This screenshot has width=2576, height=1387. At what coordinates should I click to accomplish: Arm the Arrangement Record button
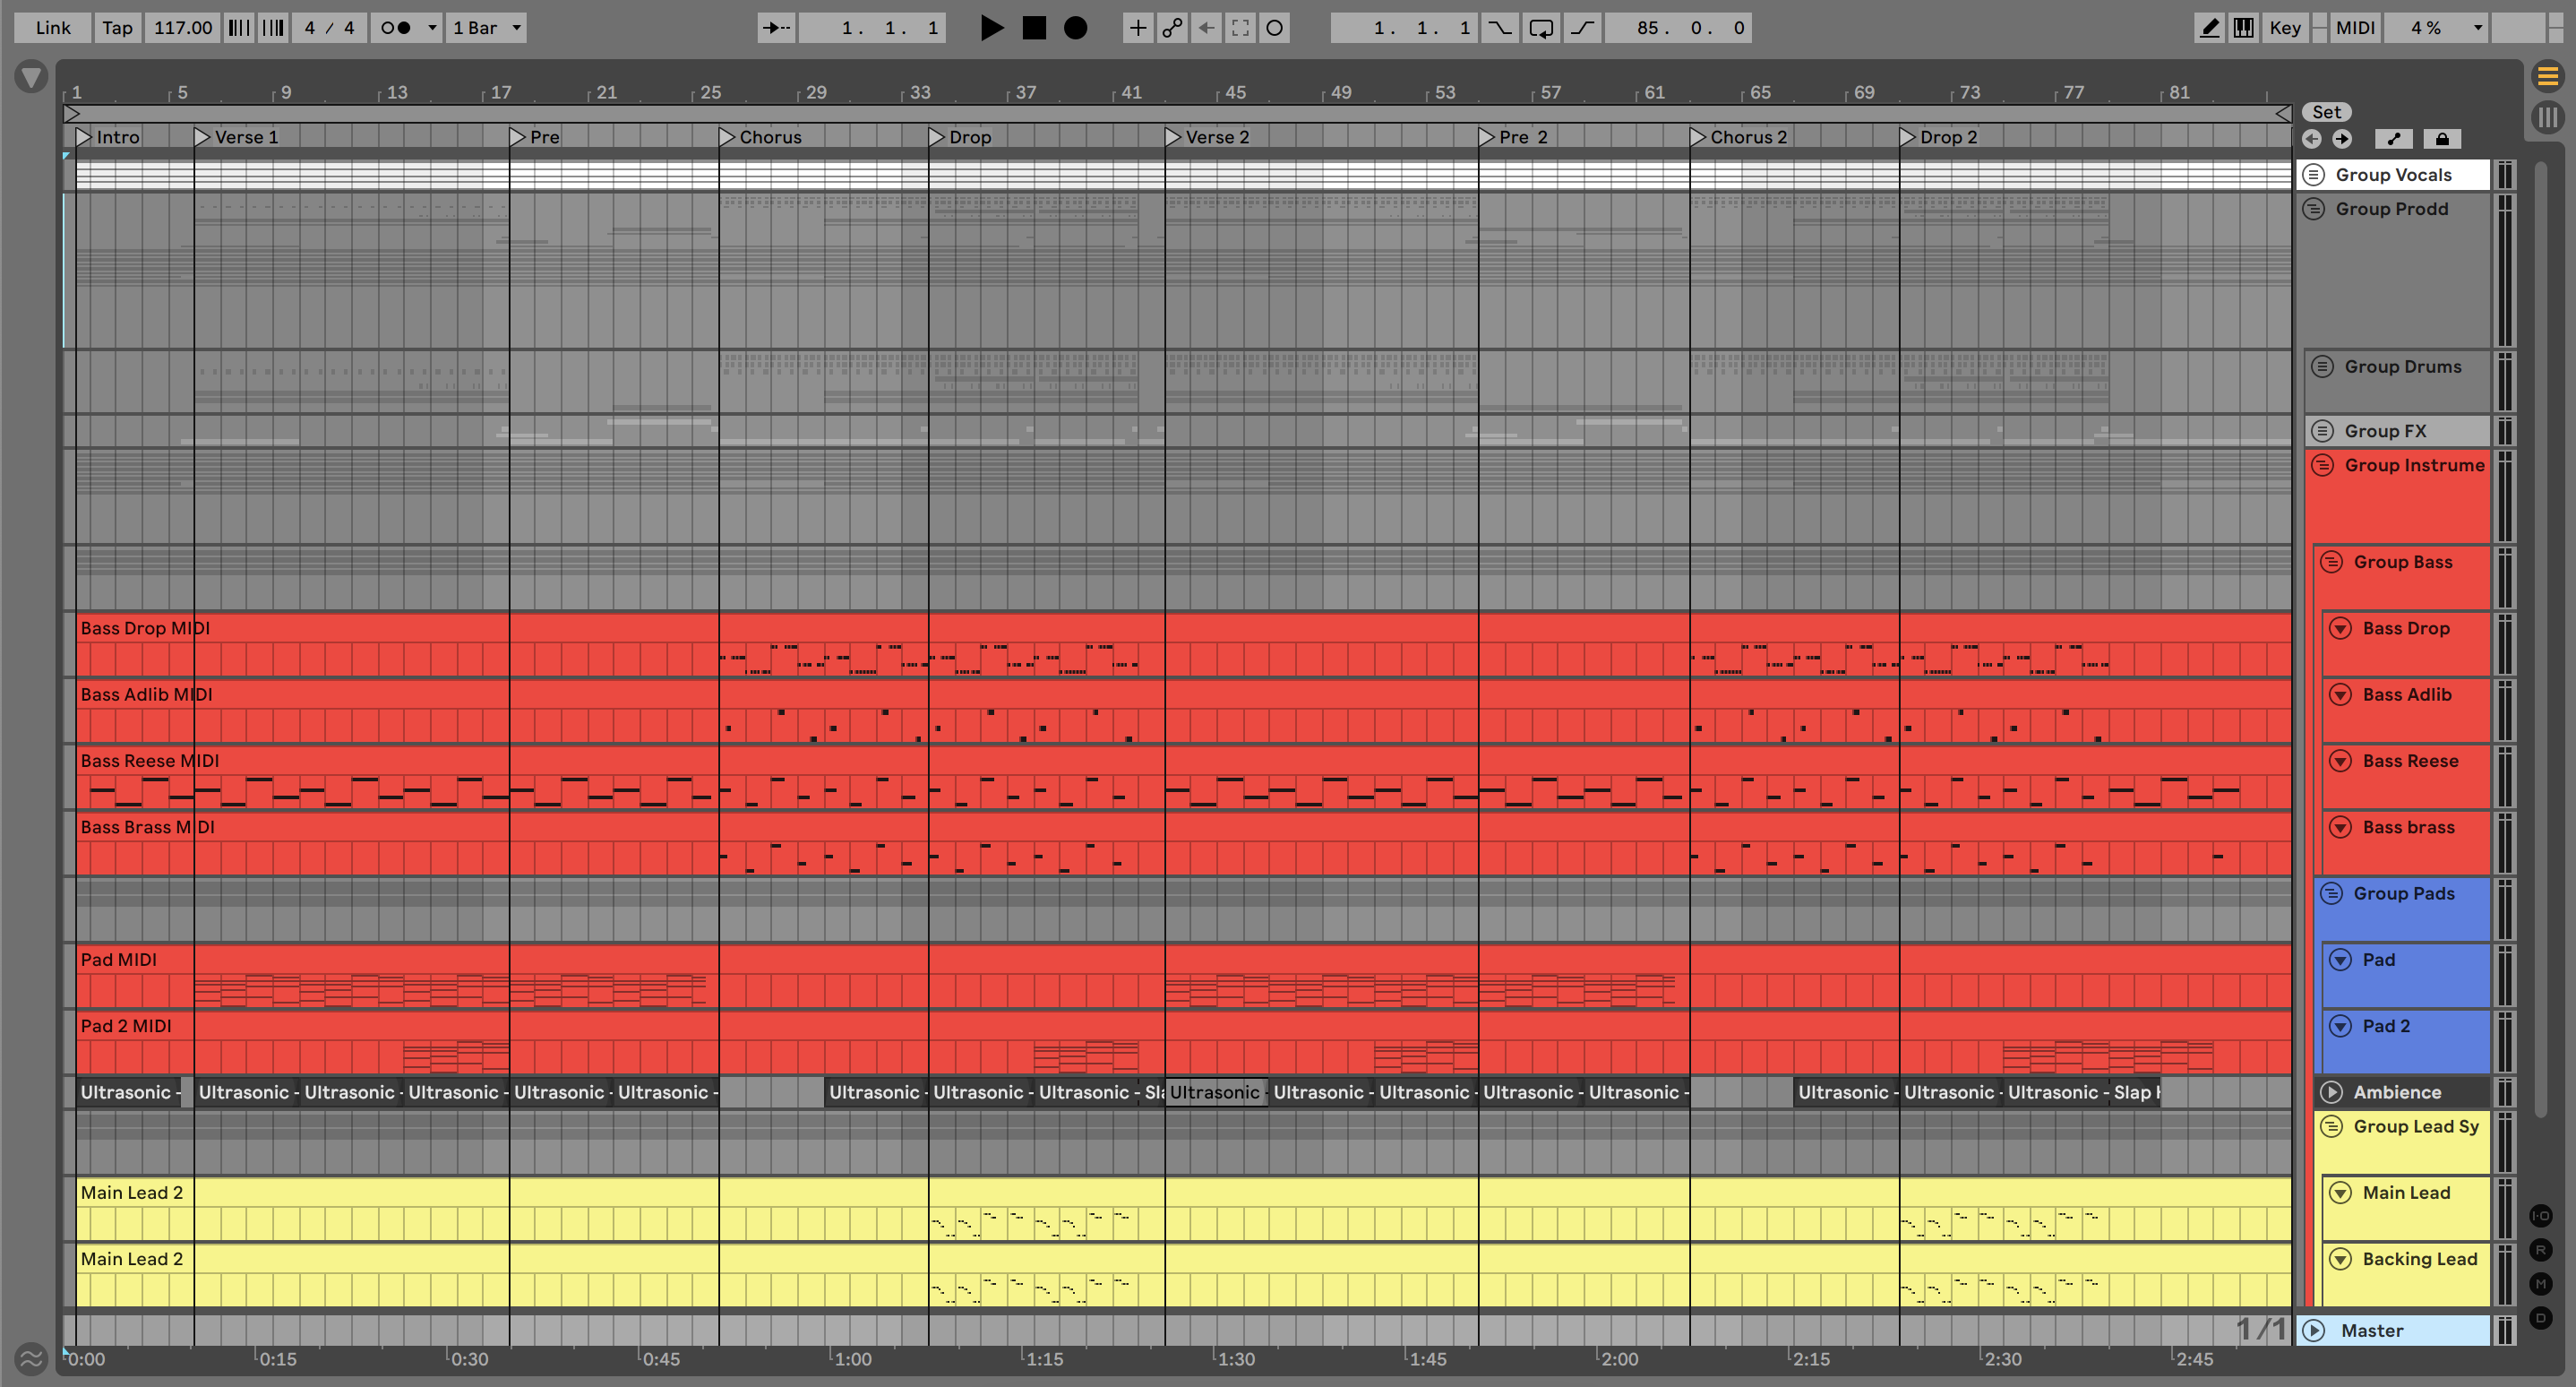tap(1075, 28)
